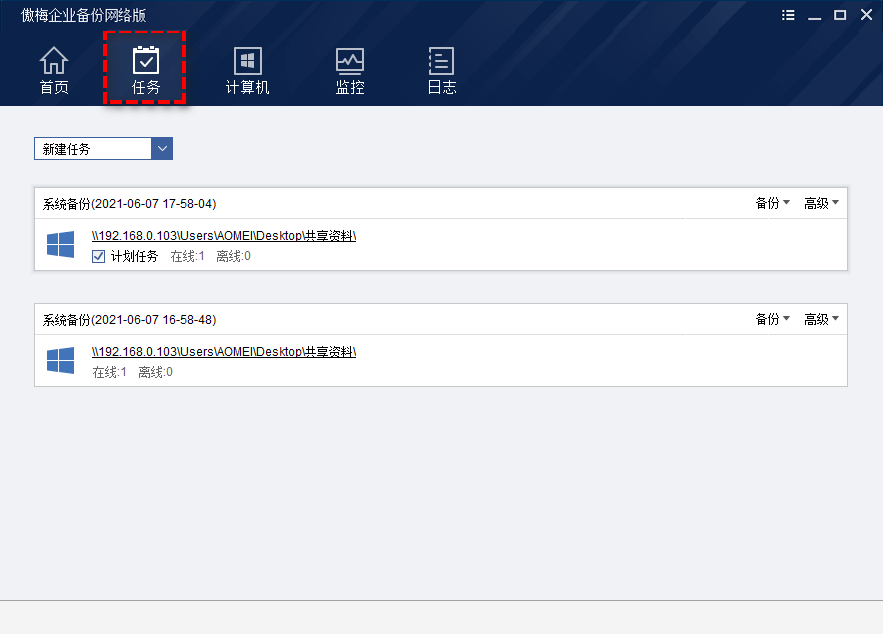This screenshot has height=634, width=883.
Task: Click Windows logo of 17-58-04 backup task
Action: pyautogui.click(x=60, y=244)
